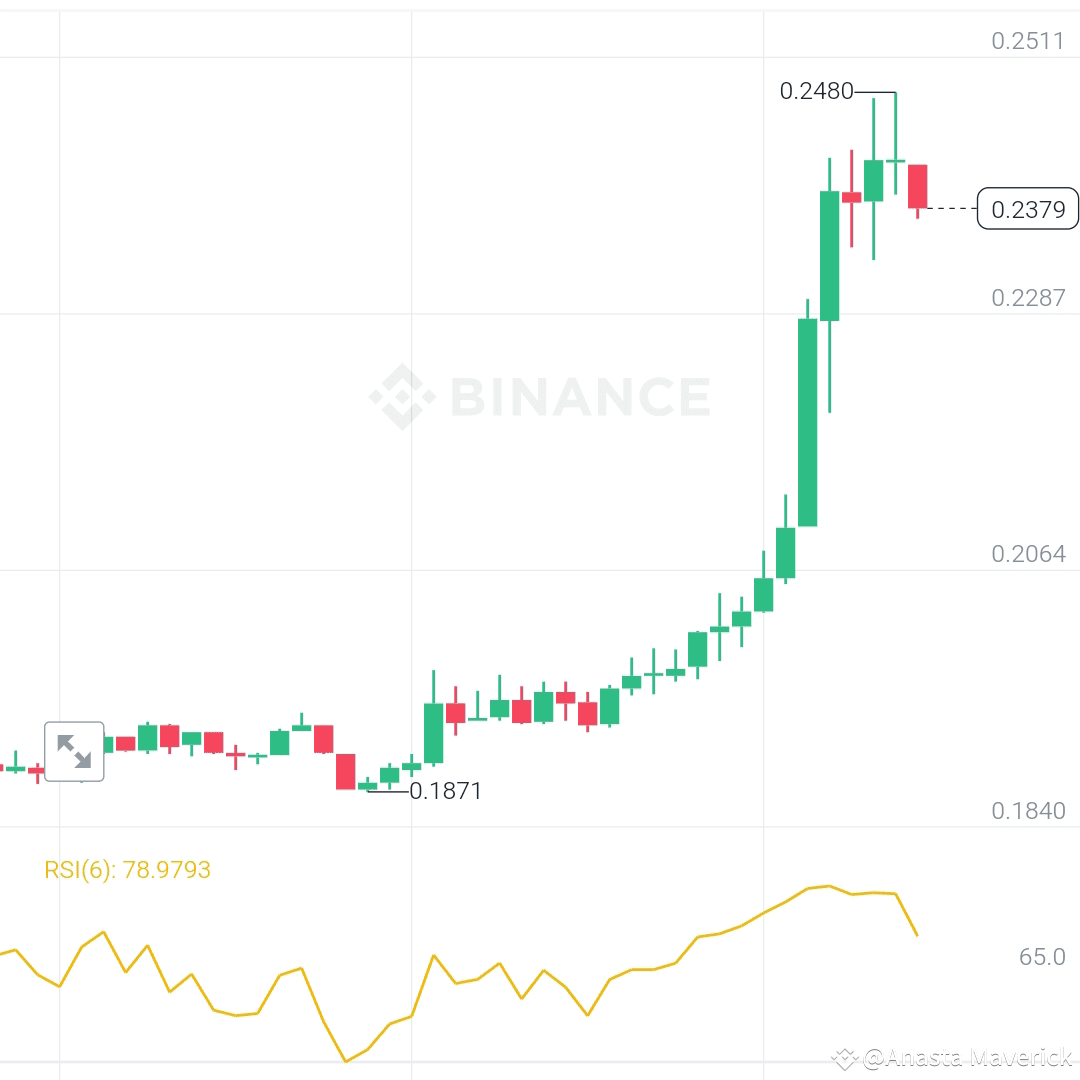Click the high price marker 0.2480

click(x=817, y=91)
